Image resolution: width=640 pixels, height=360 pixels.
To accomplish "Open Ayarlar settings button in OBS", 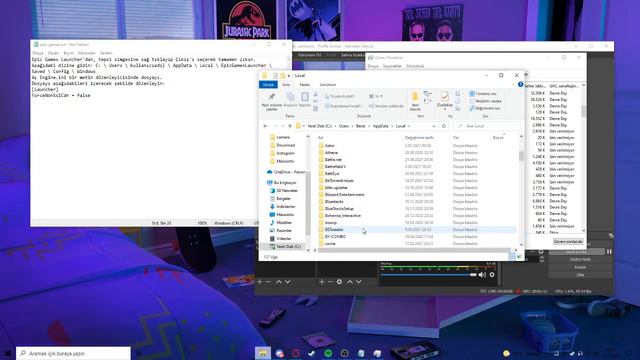I will pyautogui.click(x=580, y=267).
